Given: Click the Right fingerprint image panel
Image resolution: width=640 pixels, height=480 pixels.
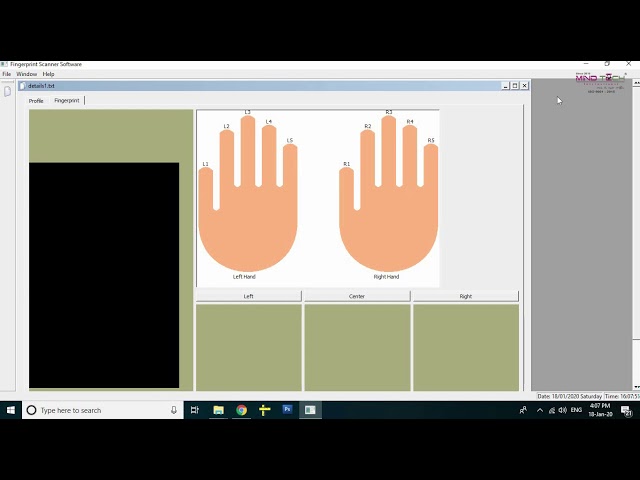Looking at the screenshot, I should click(466, 347).
